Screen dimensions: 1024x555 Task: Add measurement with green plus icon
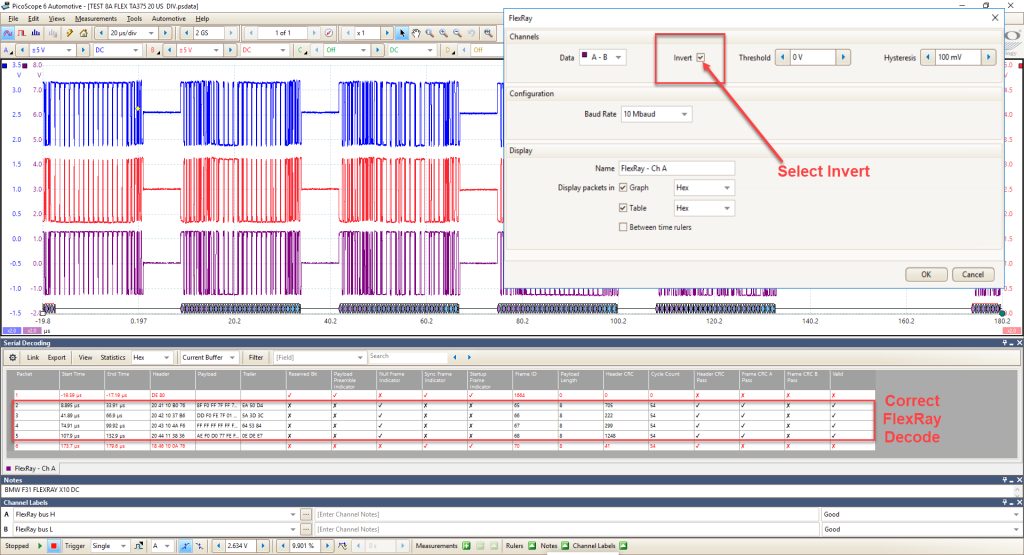tap(466, 546)
